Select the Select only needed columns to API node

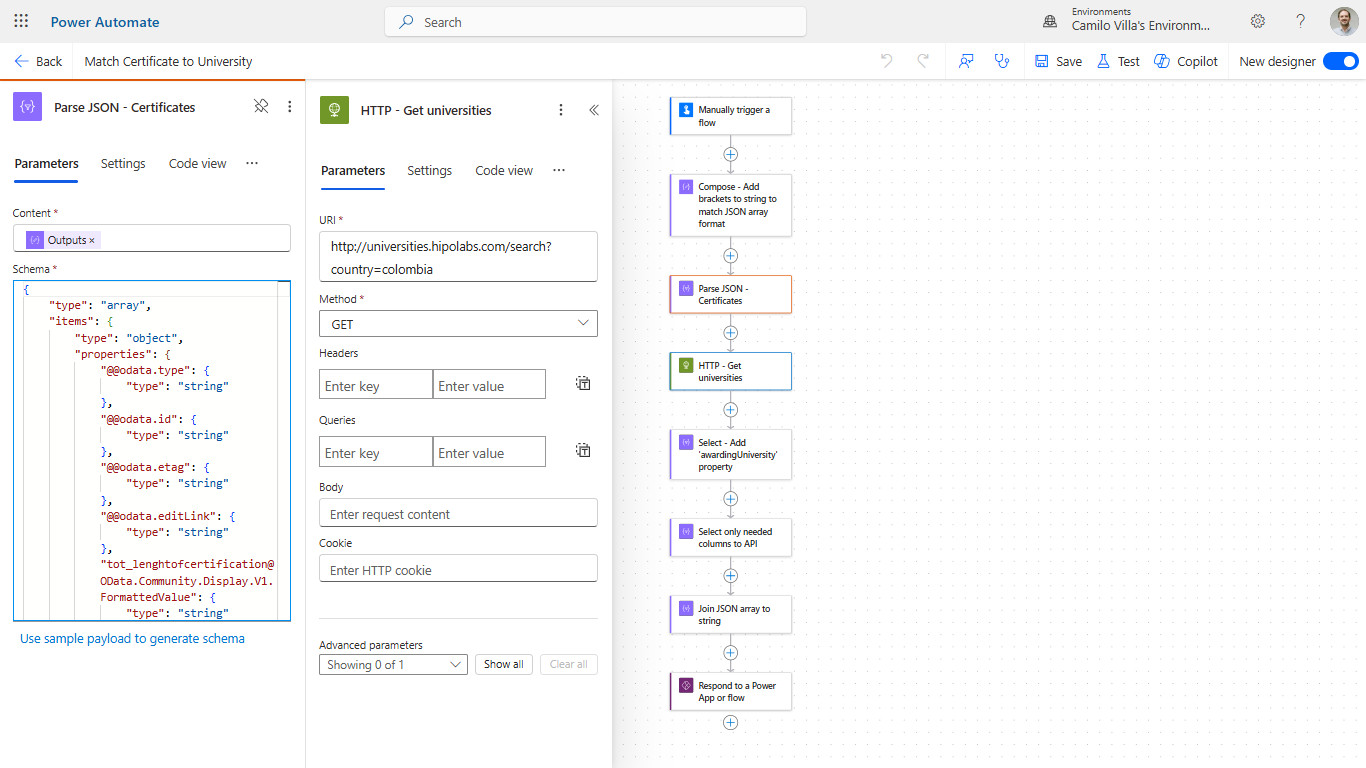click(x=730, y=537)
